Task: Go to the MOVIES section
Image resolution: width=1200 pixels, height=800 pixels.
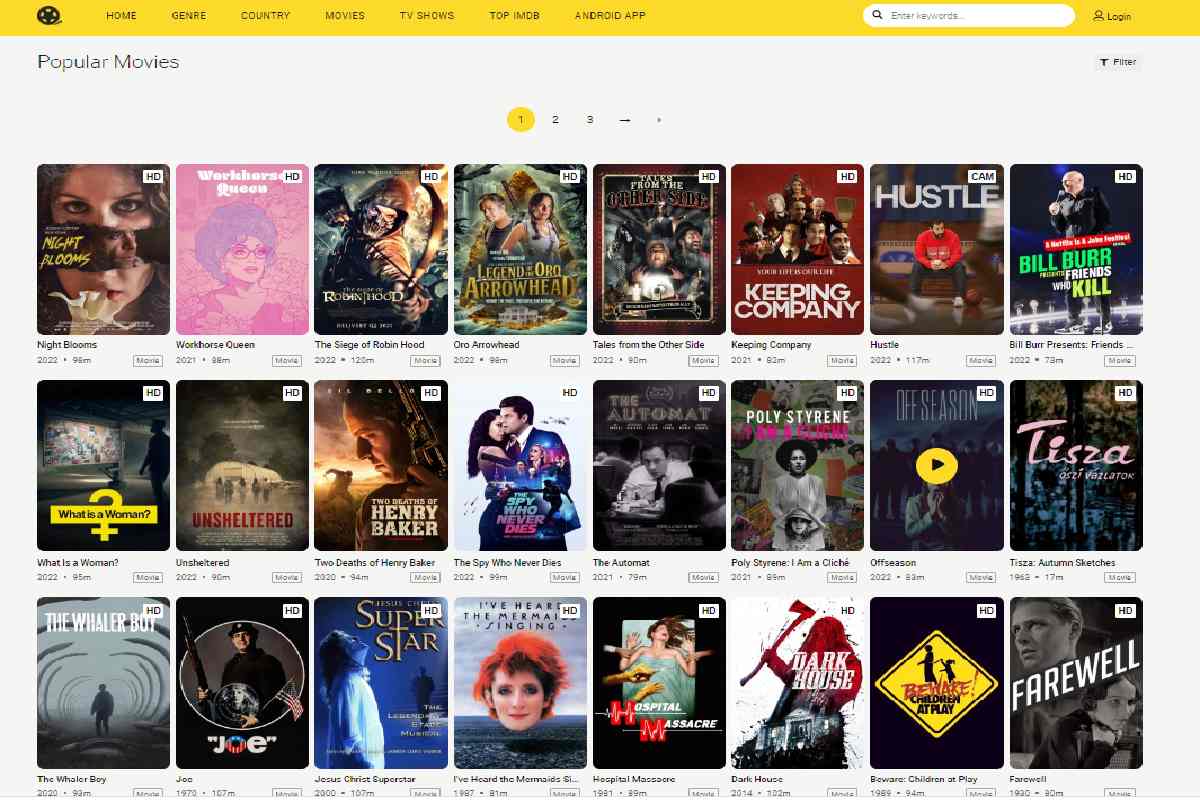Action: tap(345, 16)
